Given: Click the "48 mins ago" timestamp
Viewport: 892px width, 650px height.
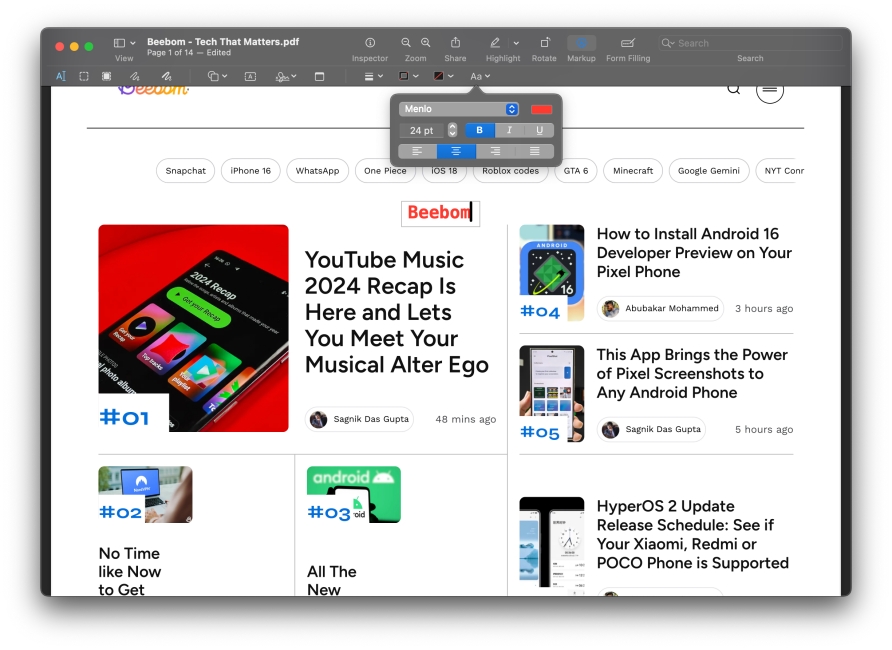Looking at the screenshot, I should point(466,419).
